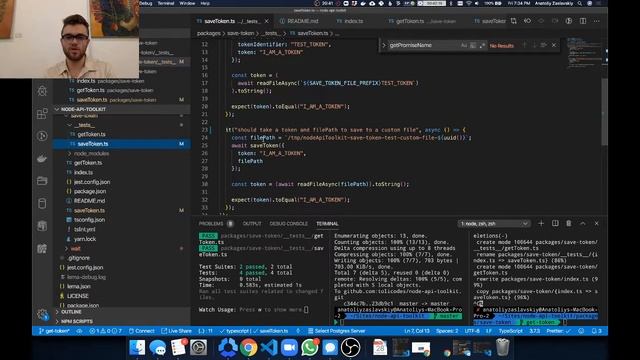
Task: Open the database cylinder view in activity bar
Action: (42, 203)
